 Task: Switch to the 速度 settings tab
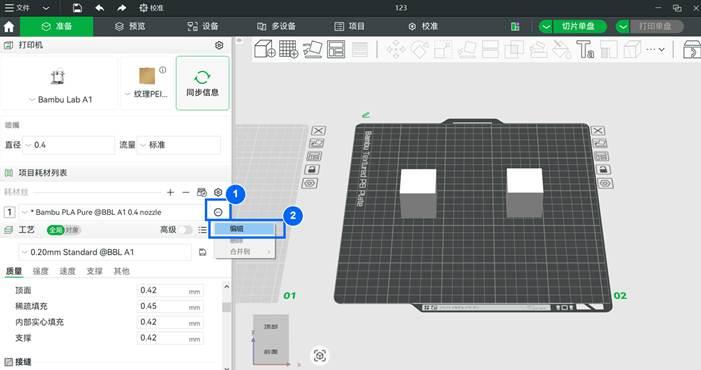[68, 271]
